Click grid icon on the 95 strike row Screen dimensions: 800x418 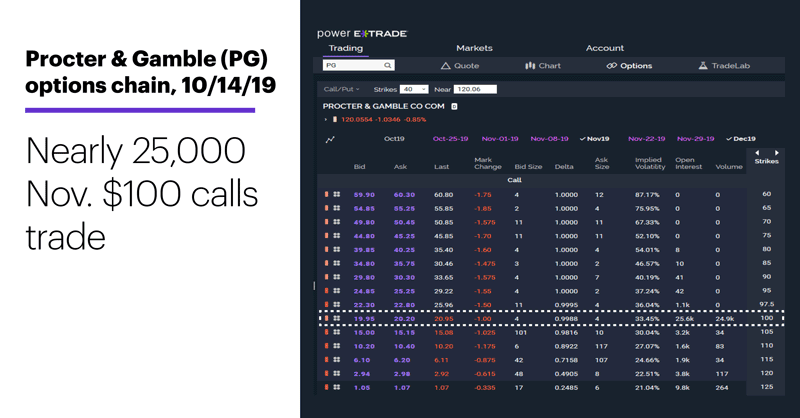337,291
